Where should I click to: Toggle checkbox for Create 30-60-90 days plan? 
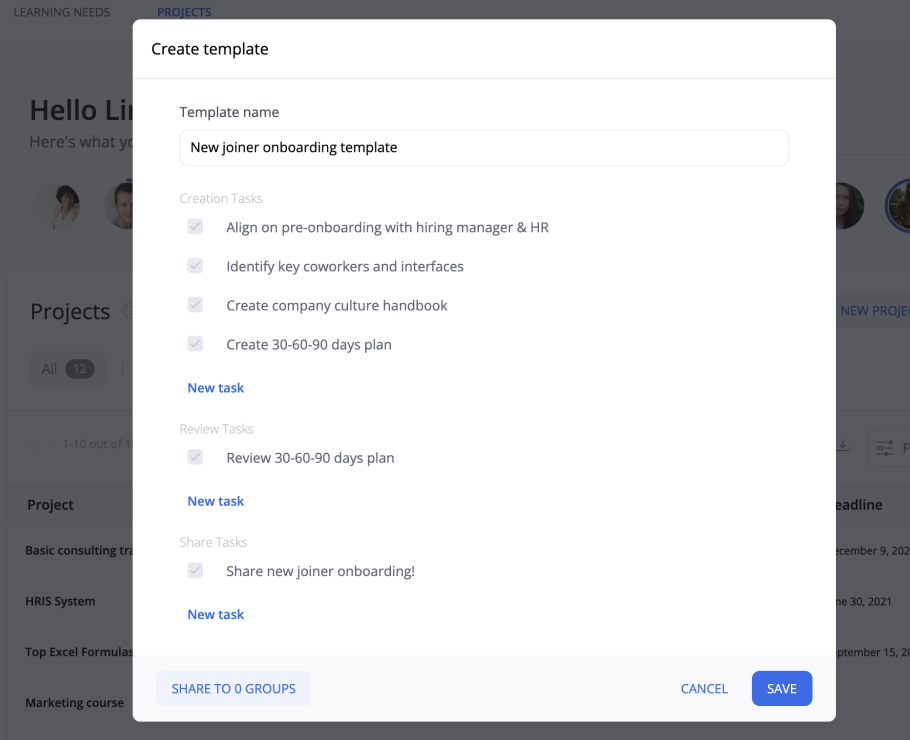point(195,344)
